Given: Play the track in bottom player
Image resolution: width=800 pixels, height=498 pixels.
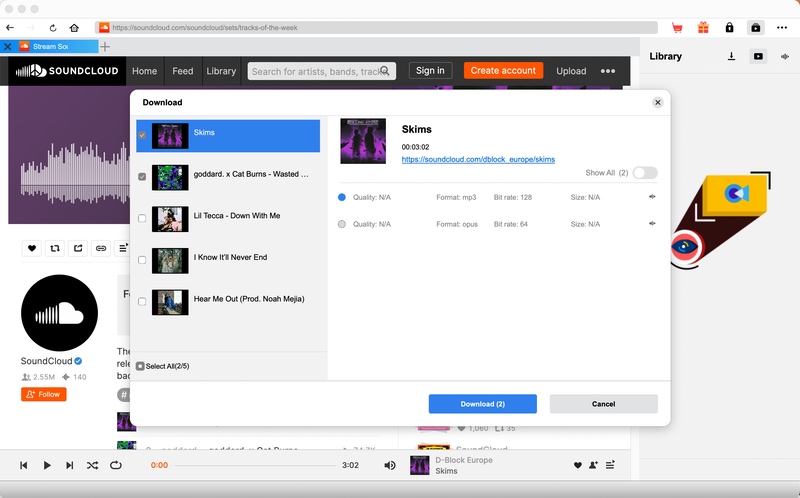Looking at the screenshot, I should click(x=47, y=465).
